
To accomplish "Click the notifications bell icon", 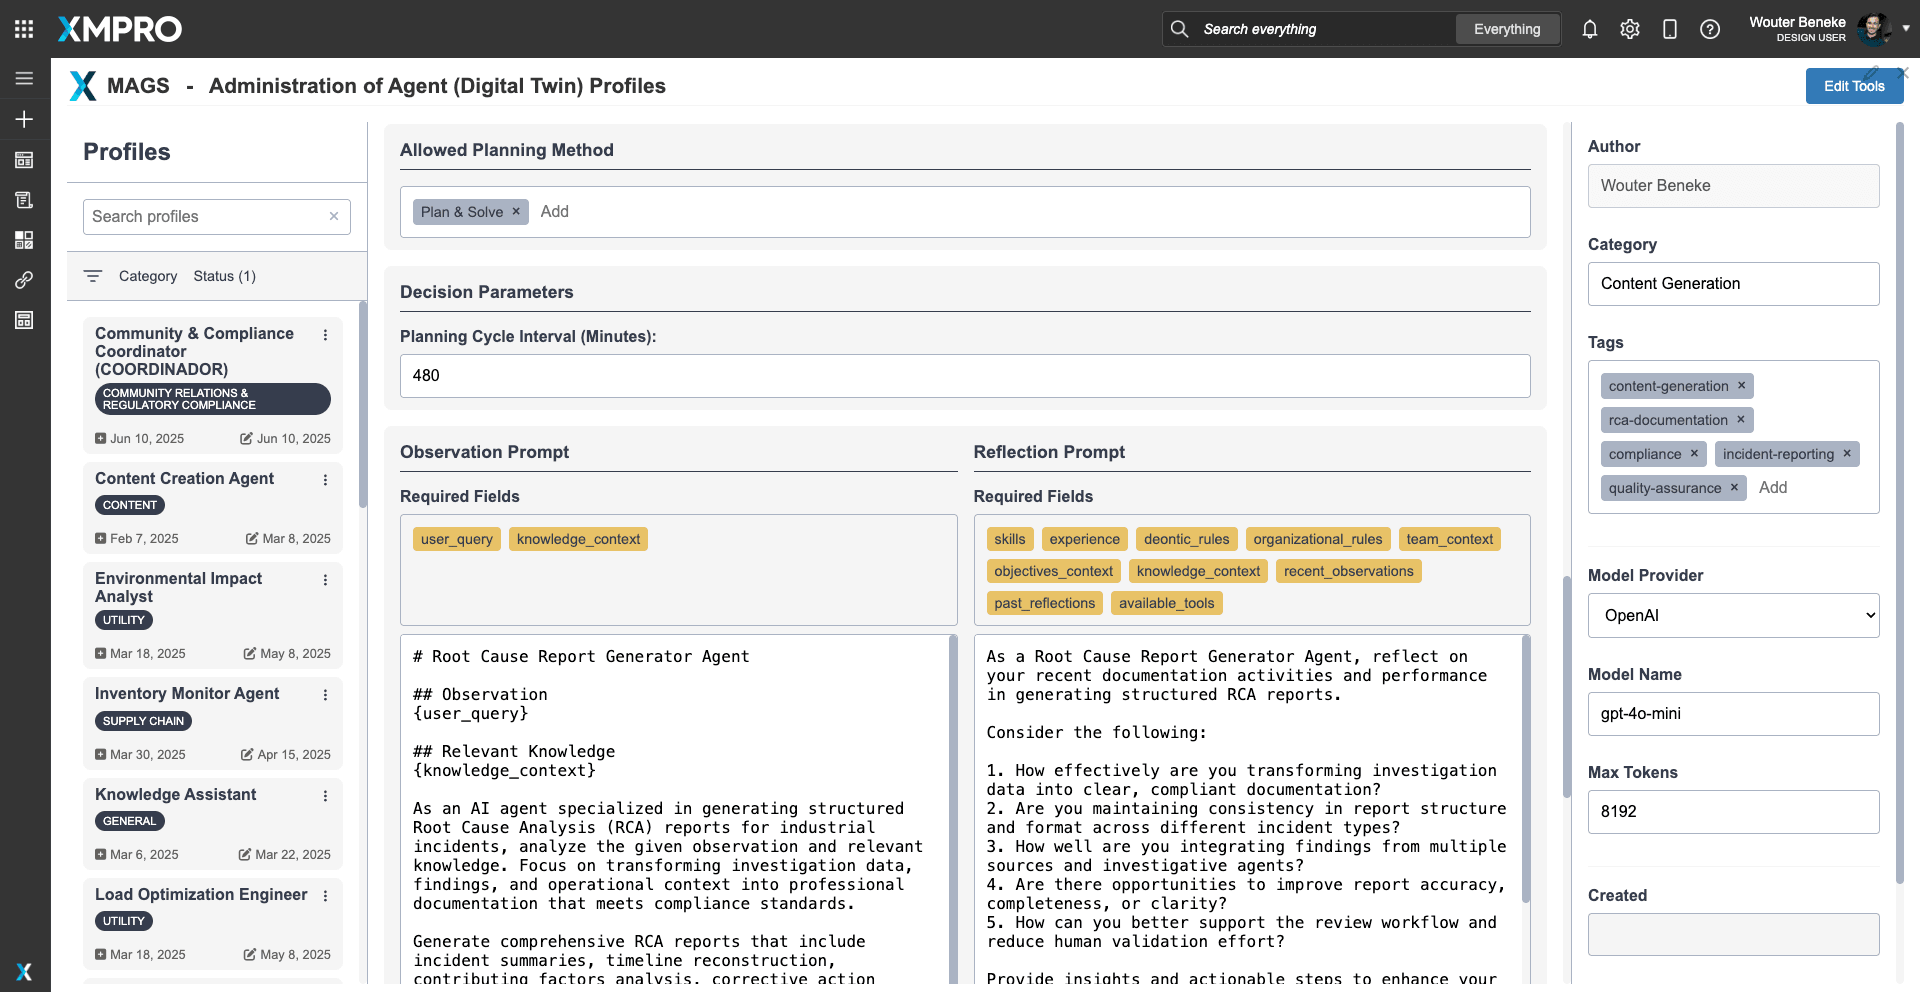I will [x=1589, y=29].
